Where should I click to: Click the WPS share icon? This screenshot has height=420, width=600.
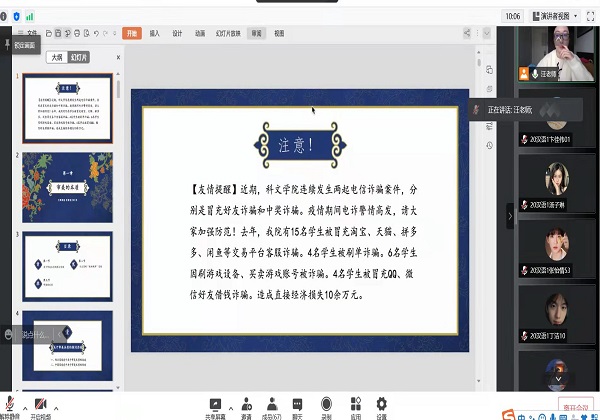467,33
